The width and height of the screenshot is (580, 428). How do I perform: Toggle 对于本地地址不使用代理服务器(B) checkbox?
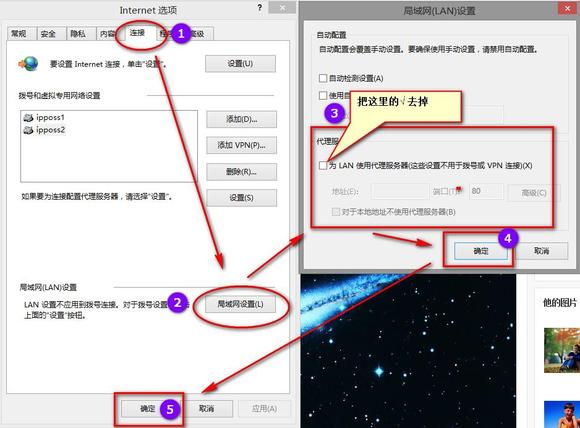pyautogui.click(x=336, y=212)
